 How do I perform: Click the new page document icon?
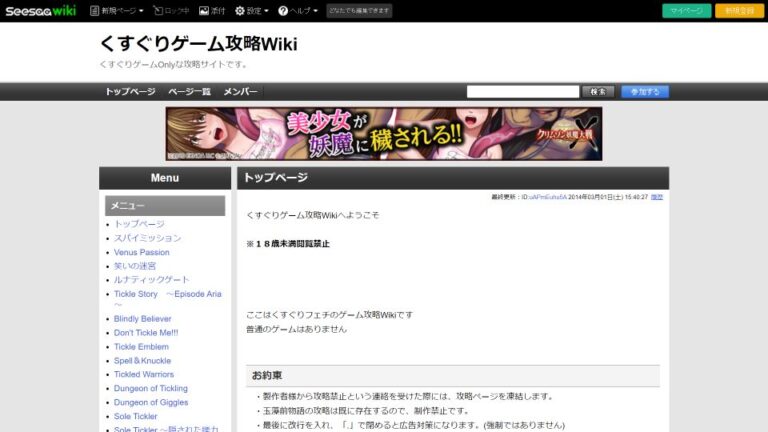[93, 11]
